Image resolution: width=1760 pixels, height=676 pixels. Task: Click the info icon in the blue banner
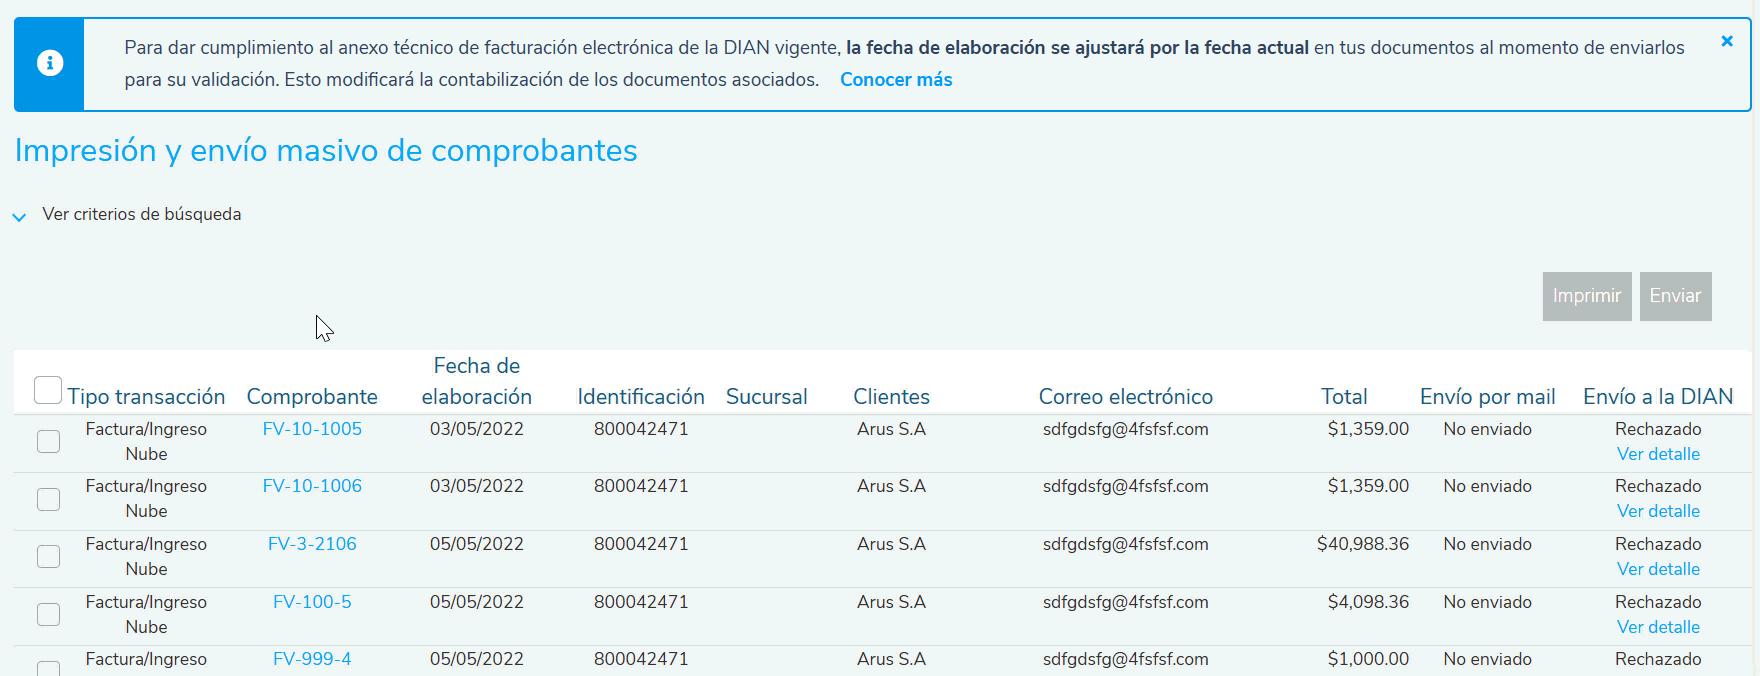[50, 63]
